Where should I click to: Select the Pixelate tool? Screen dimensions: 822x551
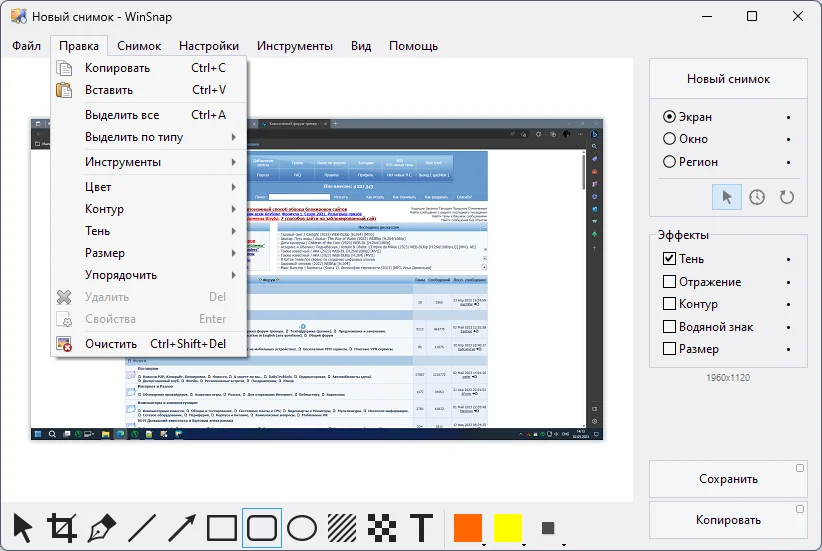[382, 528]
